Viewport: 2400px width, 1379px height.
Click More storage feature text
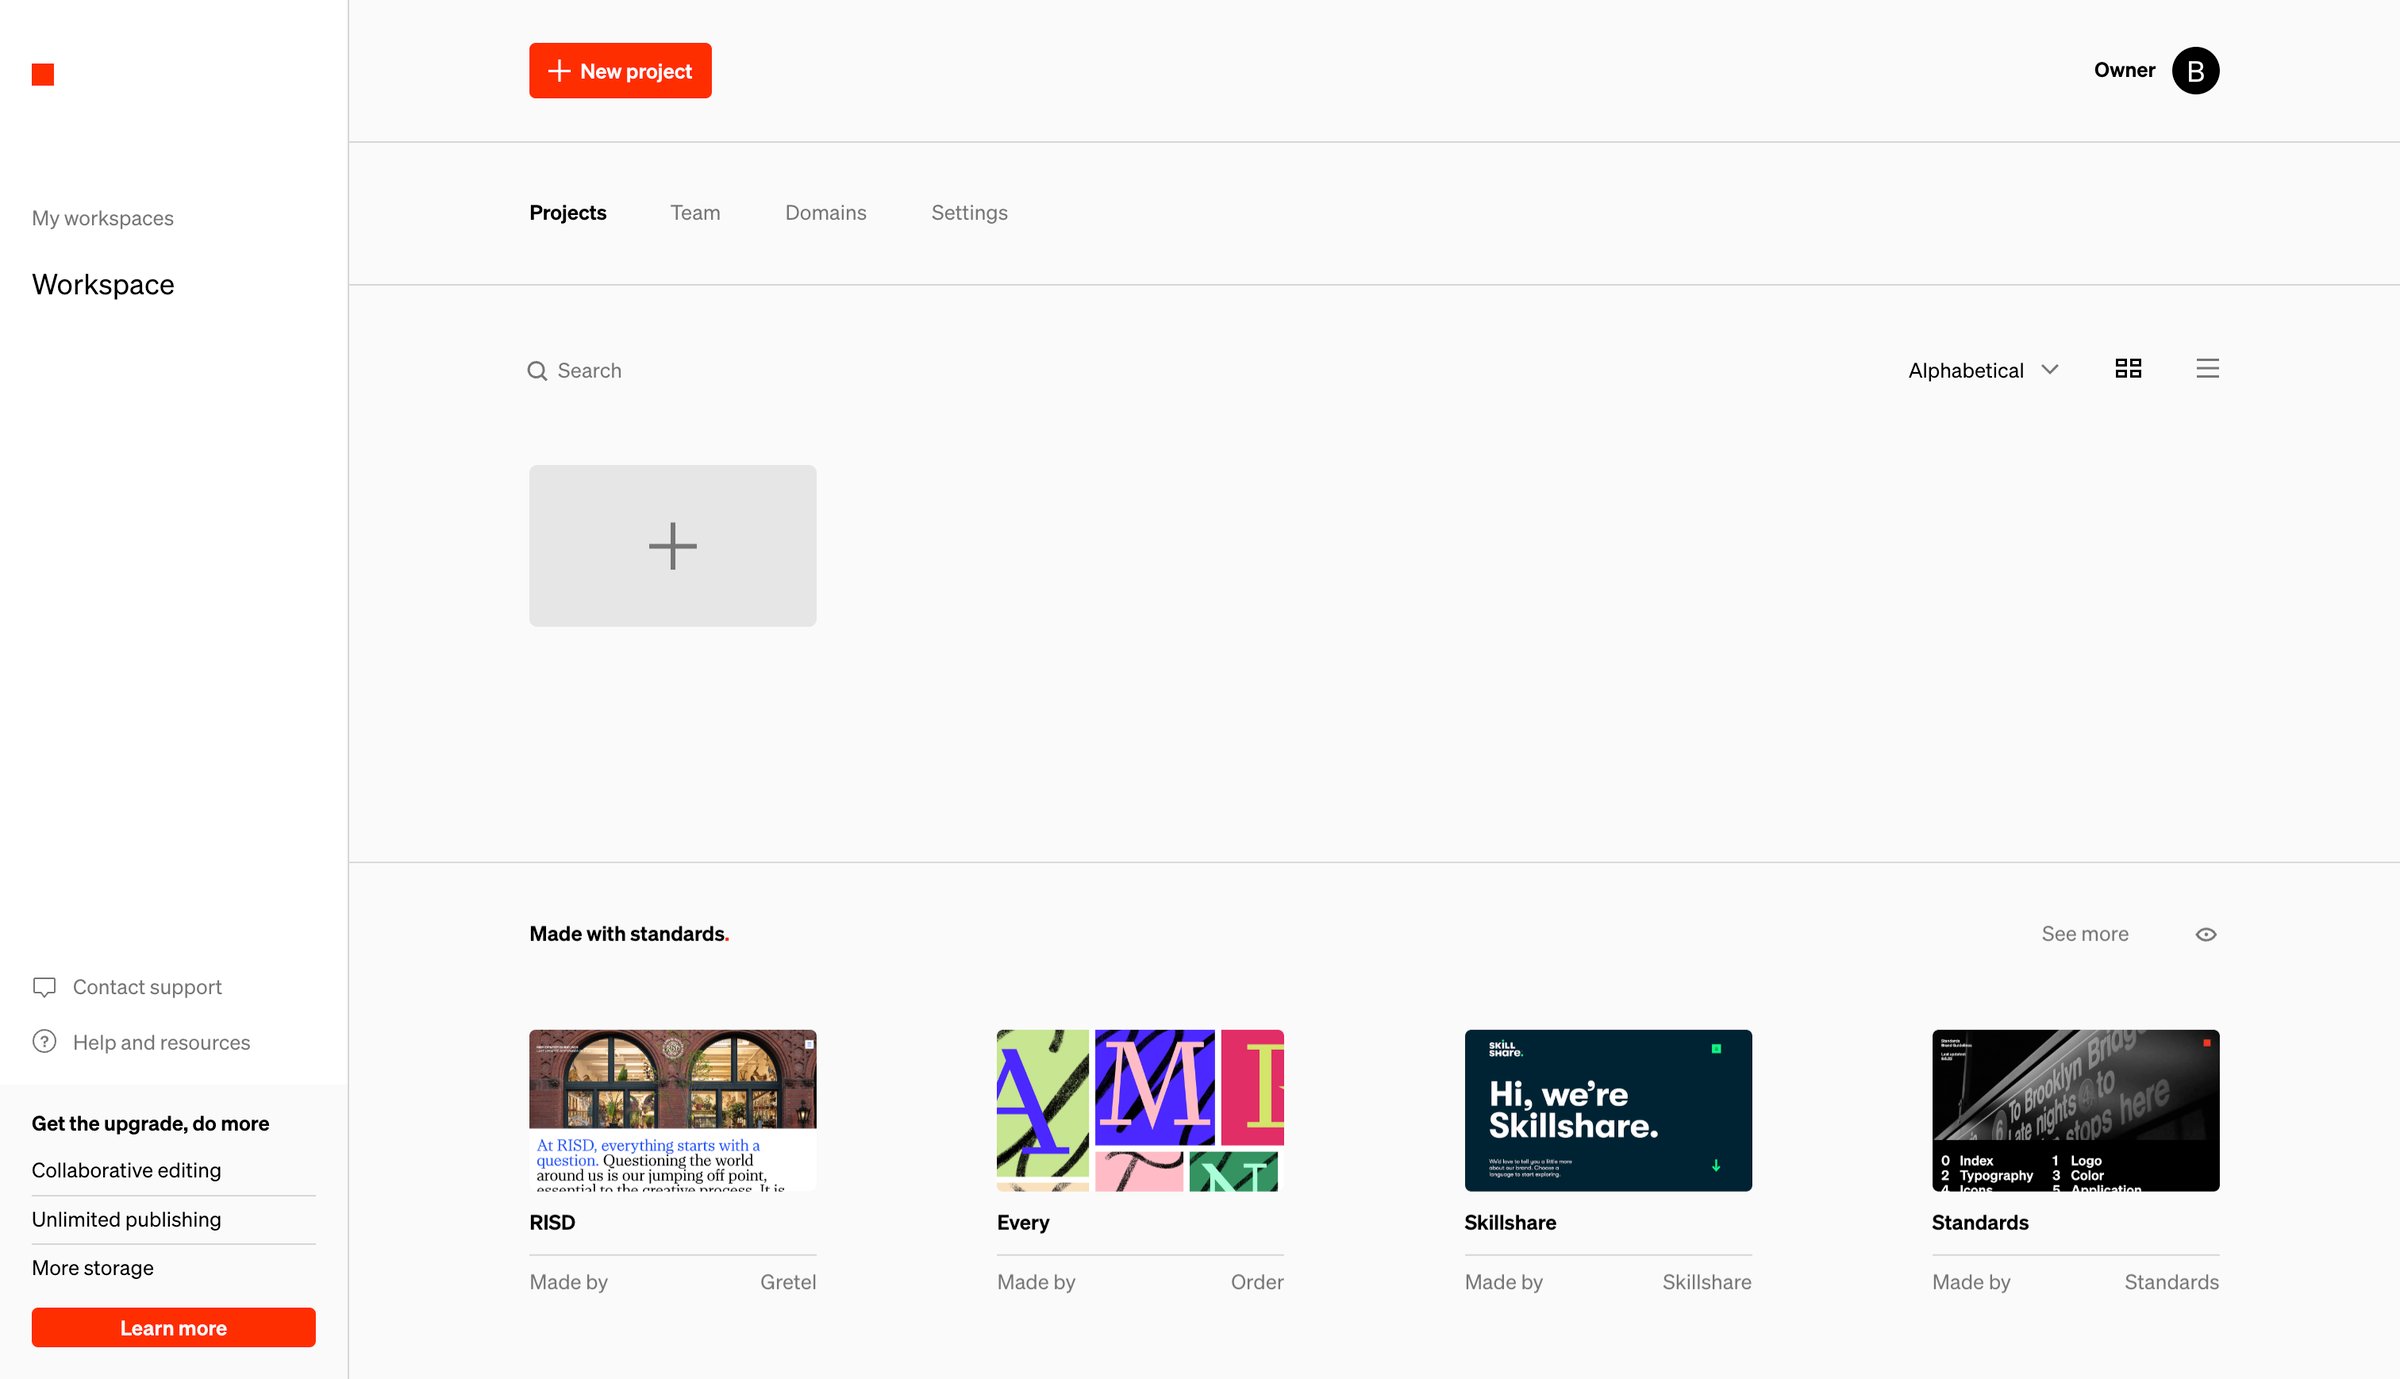[92, 1268]
